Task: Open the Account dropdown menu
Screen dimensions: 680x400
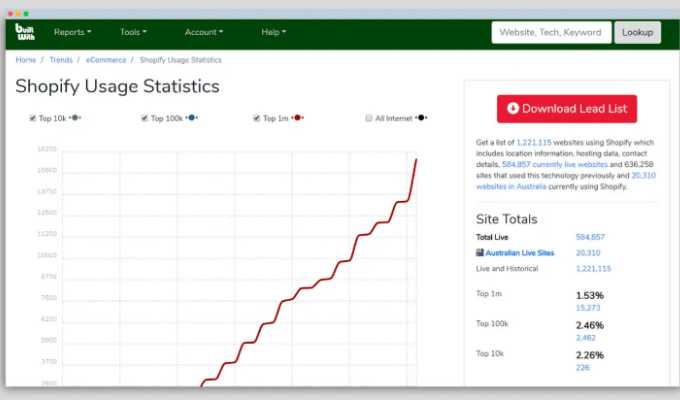Action: [x=204, y=32]
